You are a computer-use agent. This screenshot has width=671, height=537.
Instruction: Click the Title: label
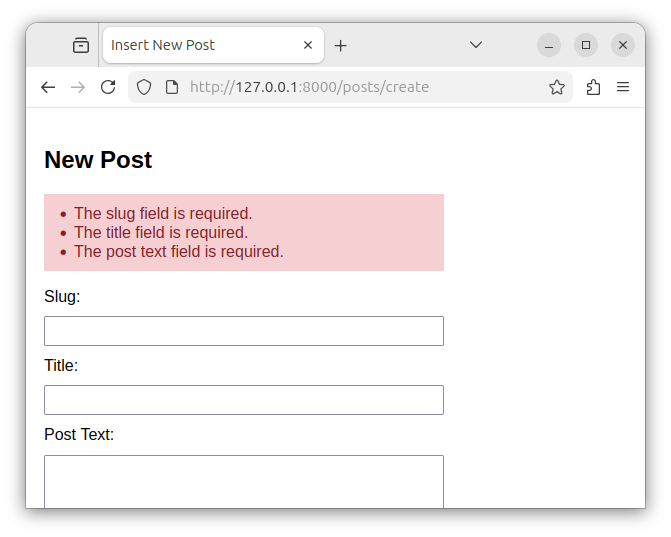coord(61,366)
